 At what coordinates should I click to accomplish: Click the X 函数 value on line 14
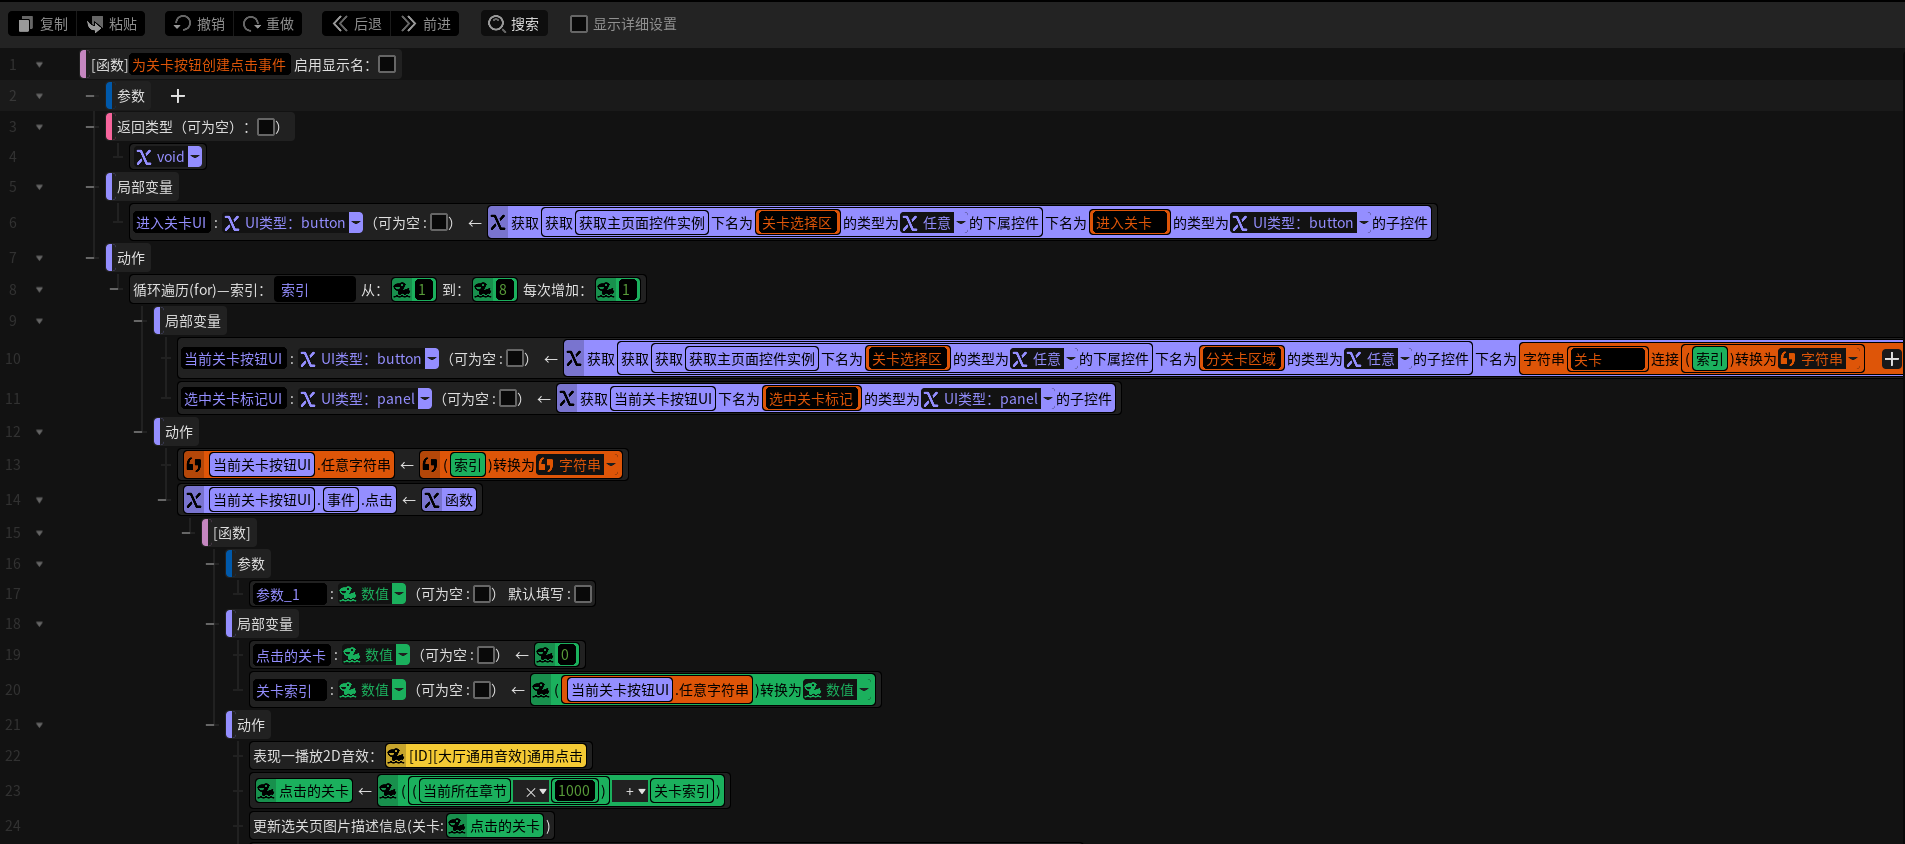(x=449, y=500)
